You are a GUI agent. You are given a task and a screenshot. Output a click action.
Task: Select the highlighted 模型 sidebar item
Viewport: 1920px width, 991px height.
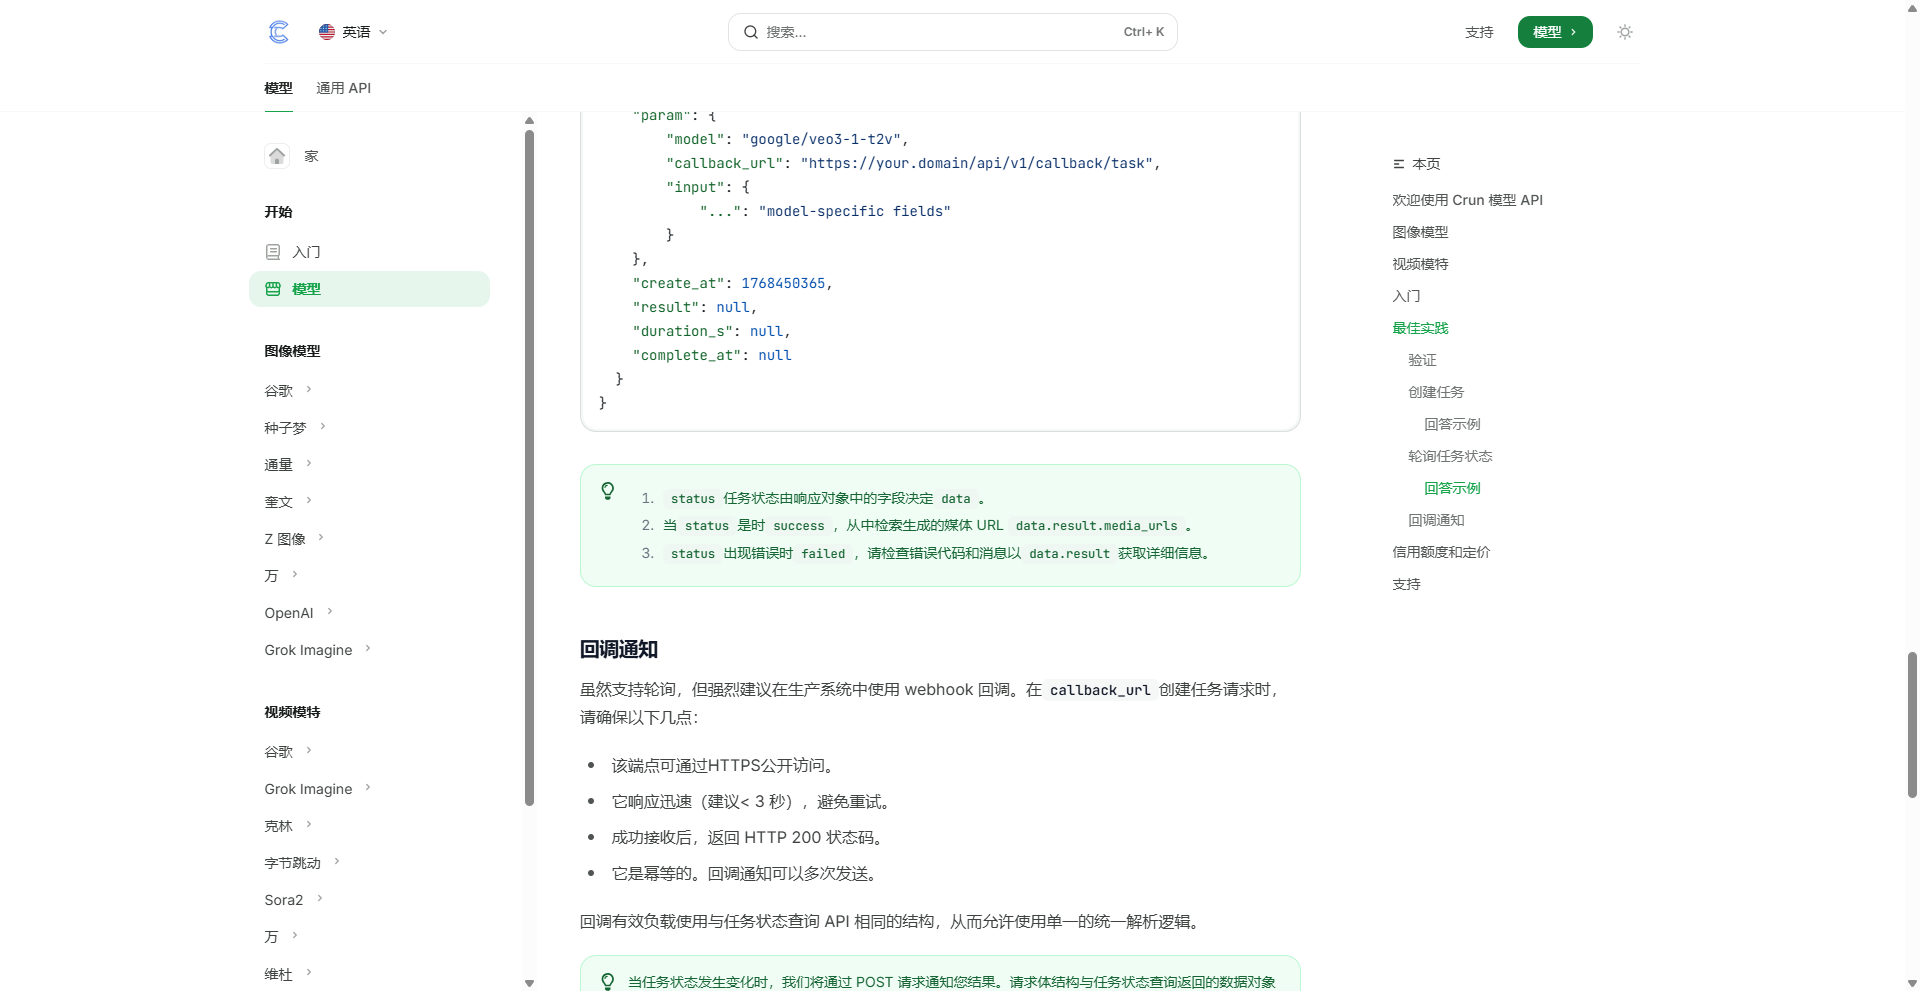(x=369, y=289)
